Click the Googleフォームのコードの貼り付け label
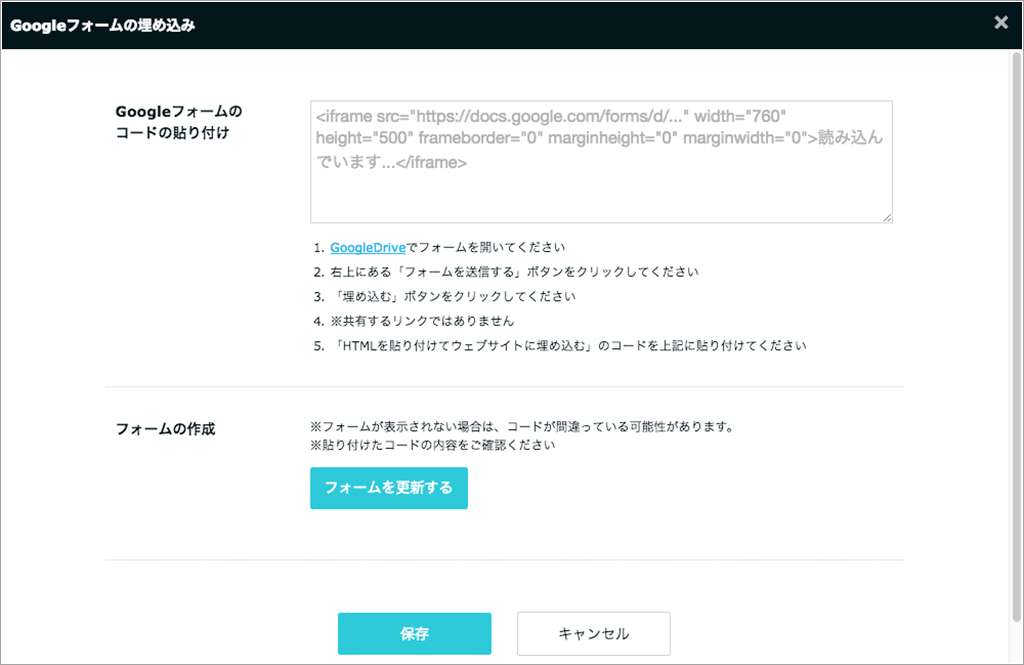Viewport: 1024px width, 665px height. (178, 122)
